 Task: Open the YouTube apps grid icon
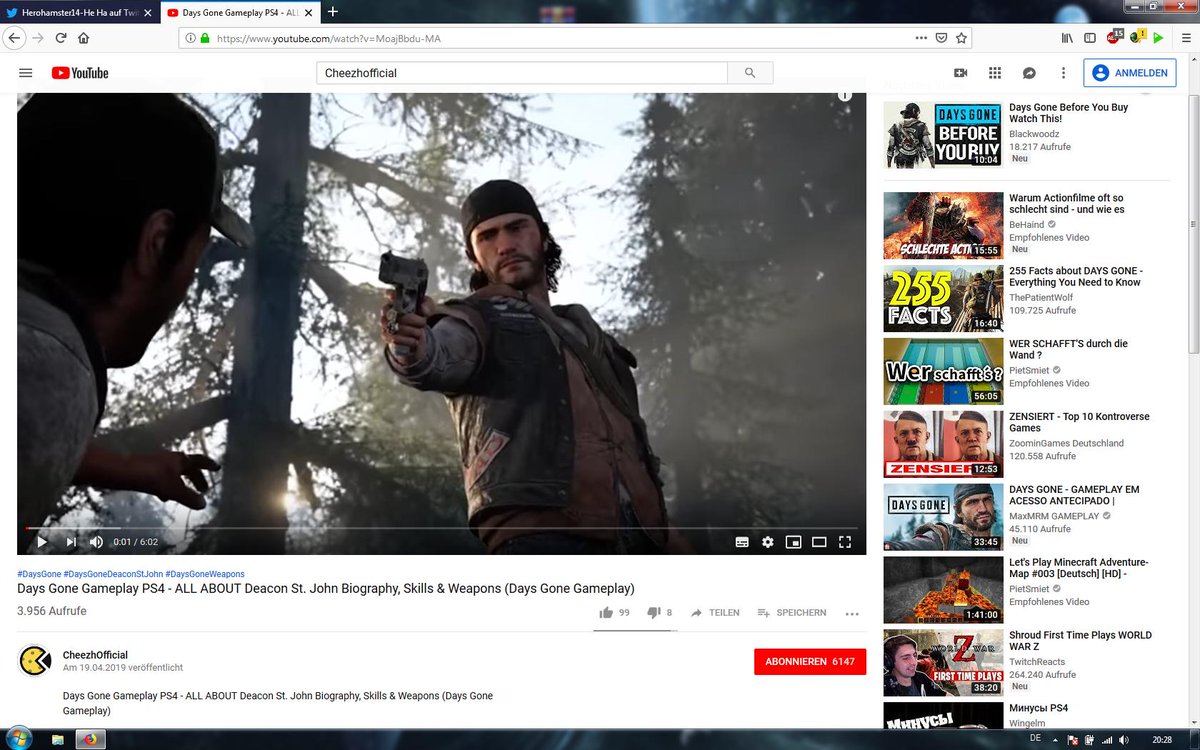coord(995,73)
